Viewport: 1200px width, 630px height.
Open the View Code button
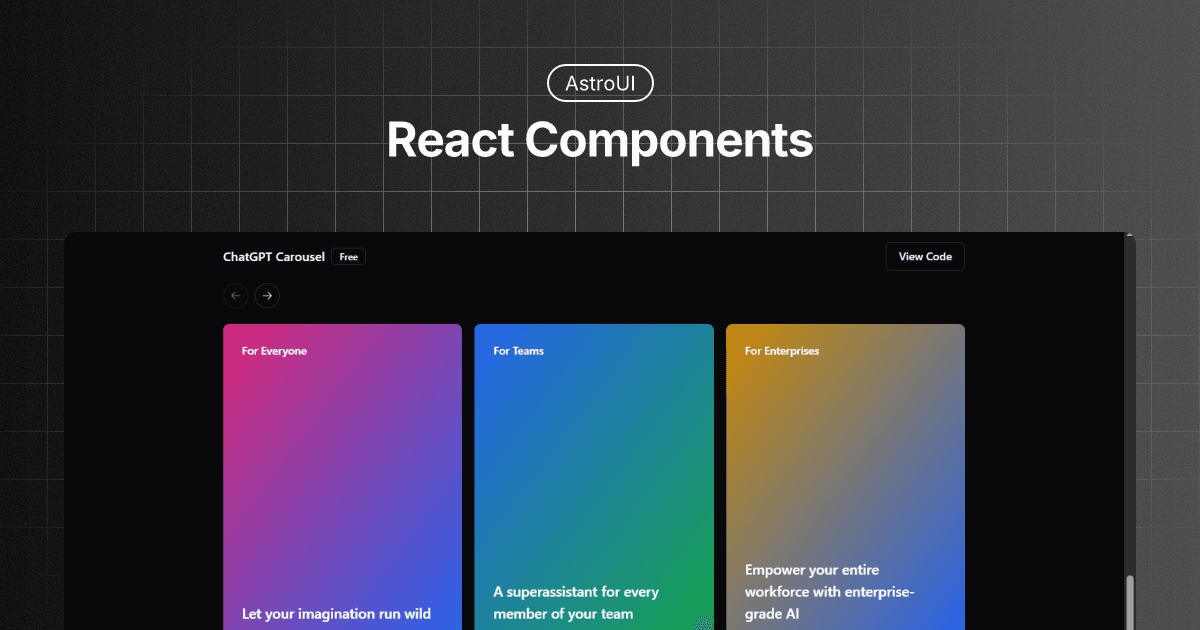(925, 256)
